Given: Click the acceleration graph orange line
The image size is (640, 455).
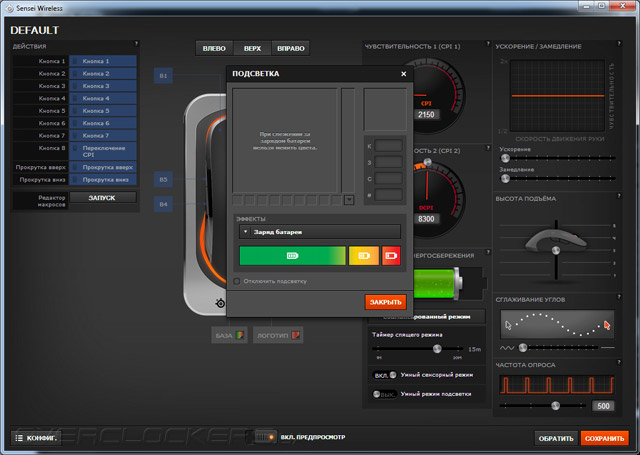Looking at the screenshot, I should pyautogui.click(x=558, y=96).
